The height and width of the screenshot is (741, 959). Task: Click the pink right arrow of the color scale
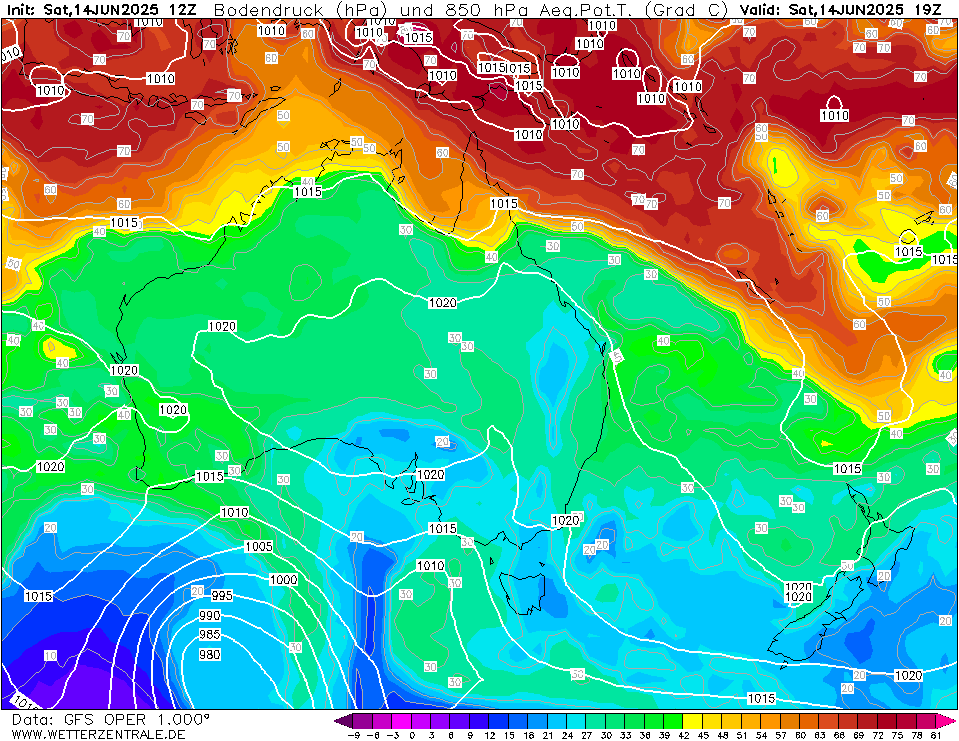(944, 720)
